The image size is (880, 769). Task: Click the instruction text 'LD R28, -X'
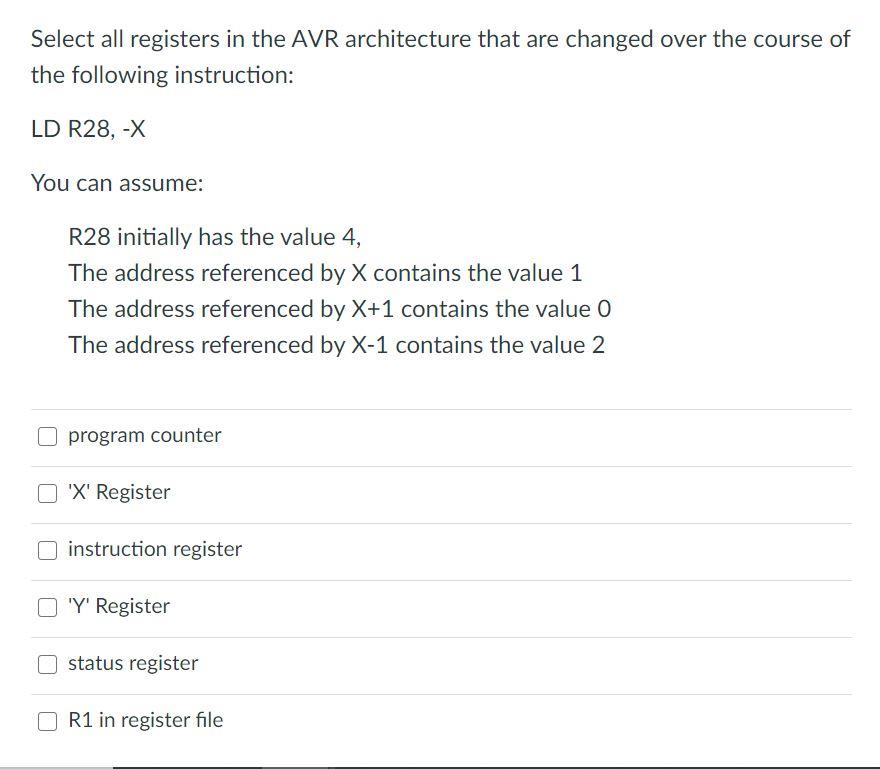[x=87, y=128]
